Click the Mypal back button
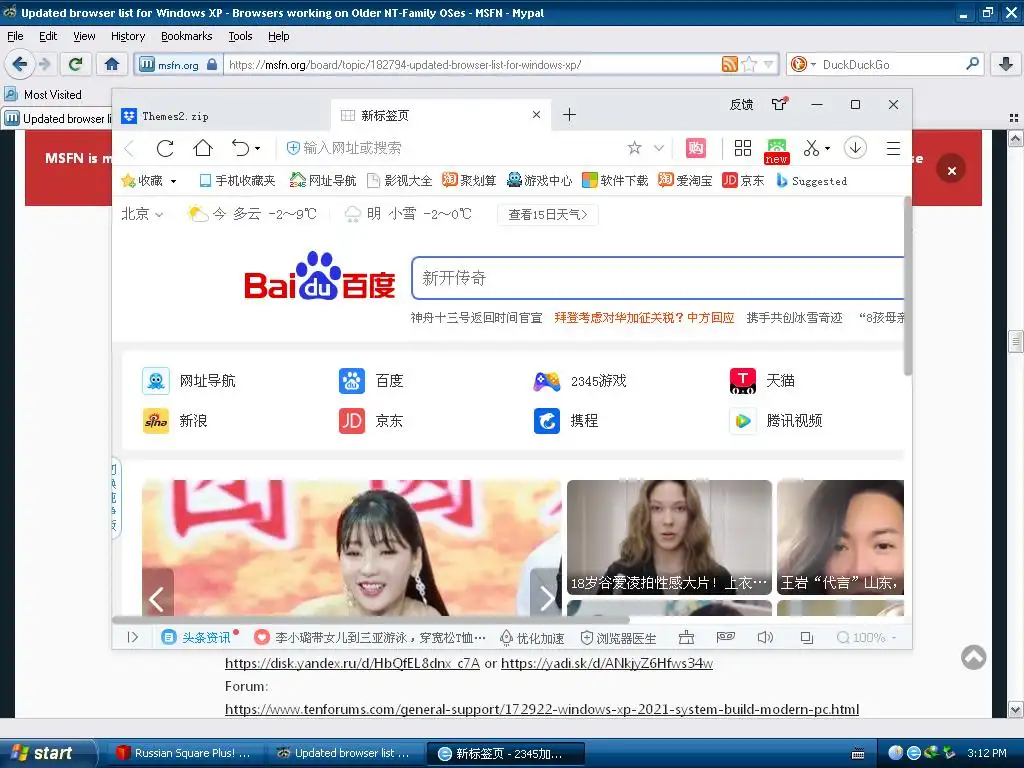This screenshot has width=1024, height=768. (20, 64)
